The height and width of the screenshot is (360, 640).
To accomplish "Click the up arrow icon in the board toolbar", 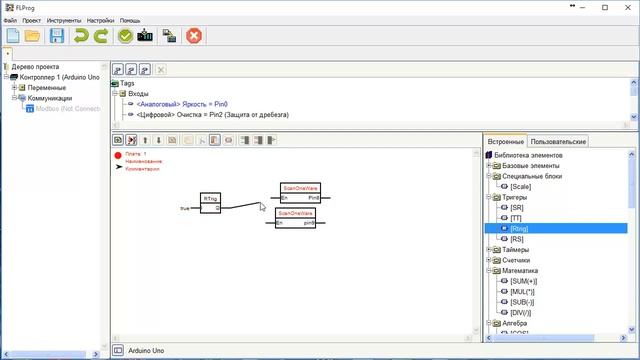I will [145, 140].
